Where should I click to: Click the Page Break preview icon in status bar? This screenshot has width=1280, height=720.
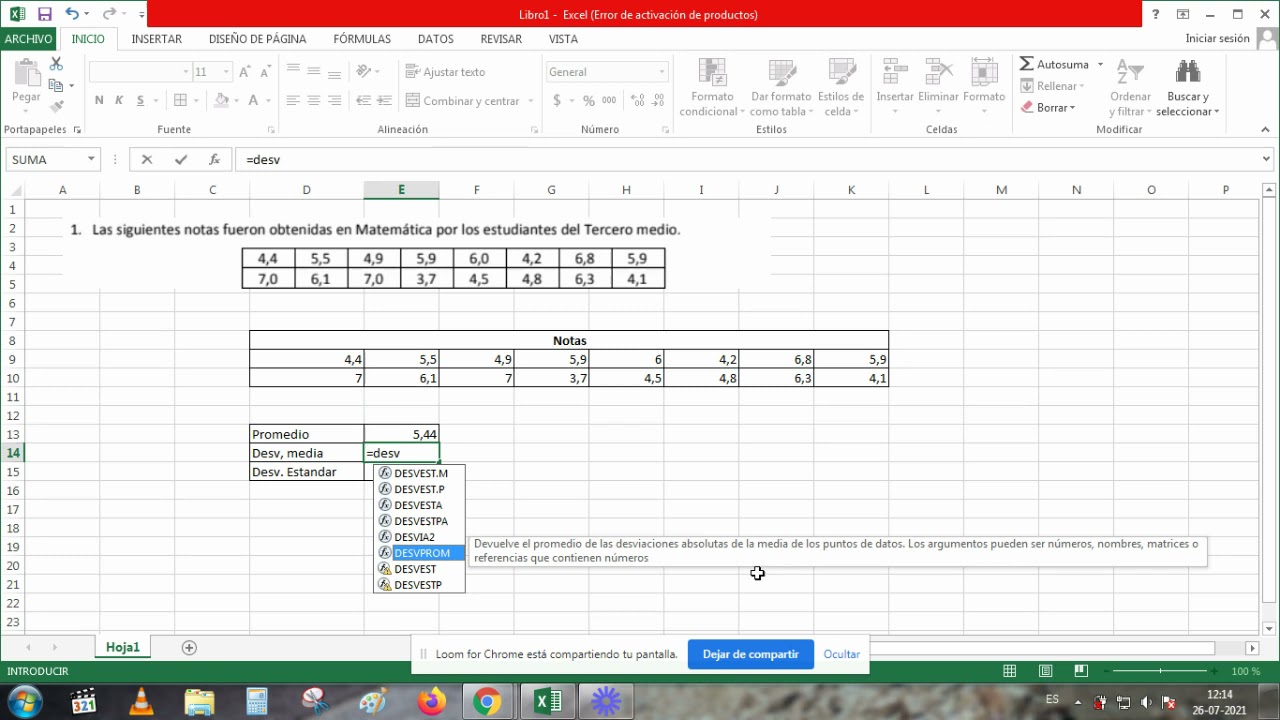(1080, 671)
